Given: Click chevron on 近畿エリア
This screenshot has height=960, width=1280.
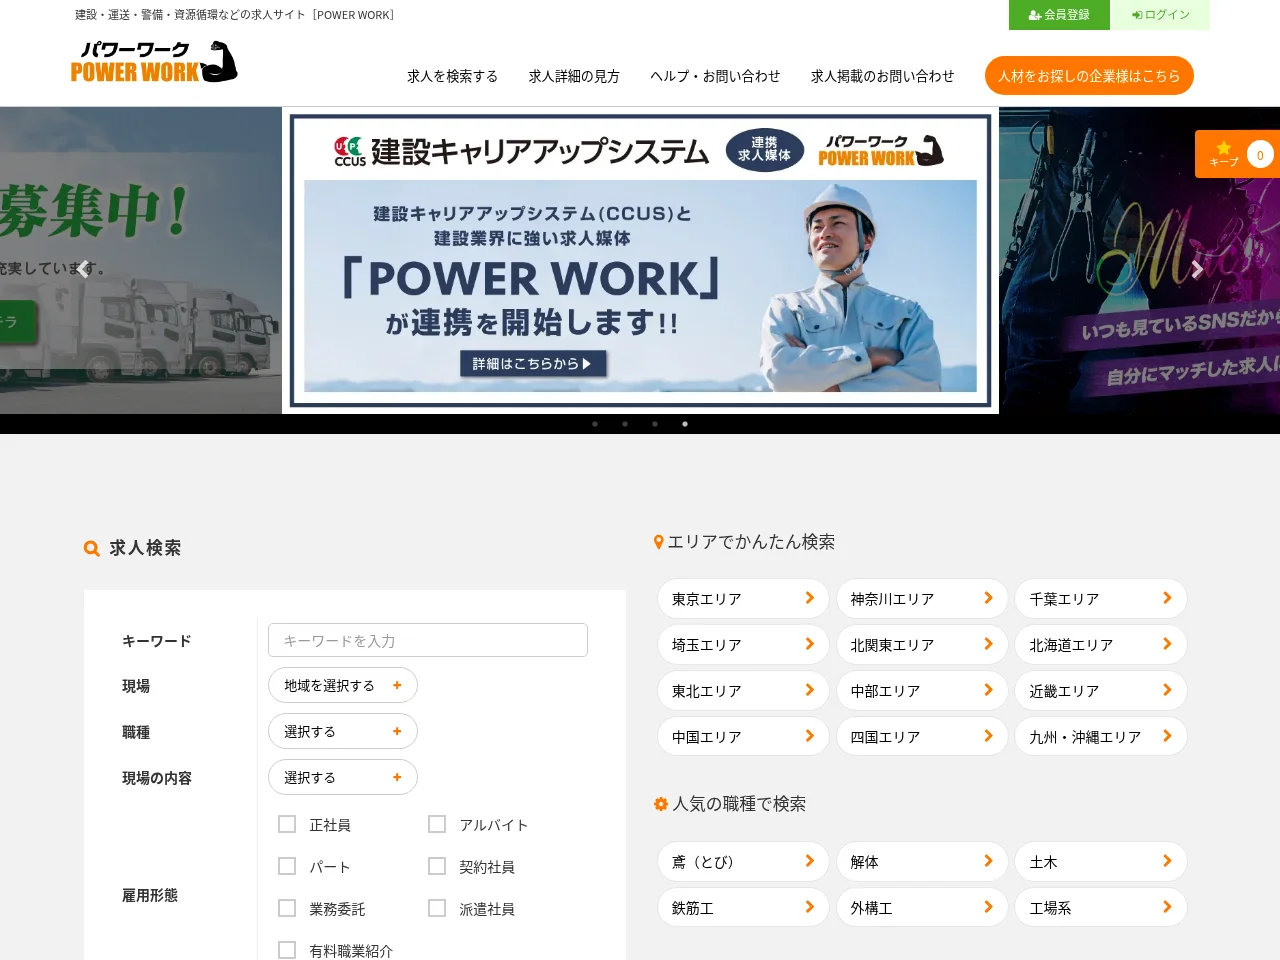Looking at the screenshot, I should 1167,690.
